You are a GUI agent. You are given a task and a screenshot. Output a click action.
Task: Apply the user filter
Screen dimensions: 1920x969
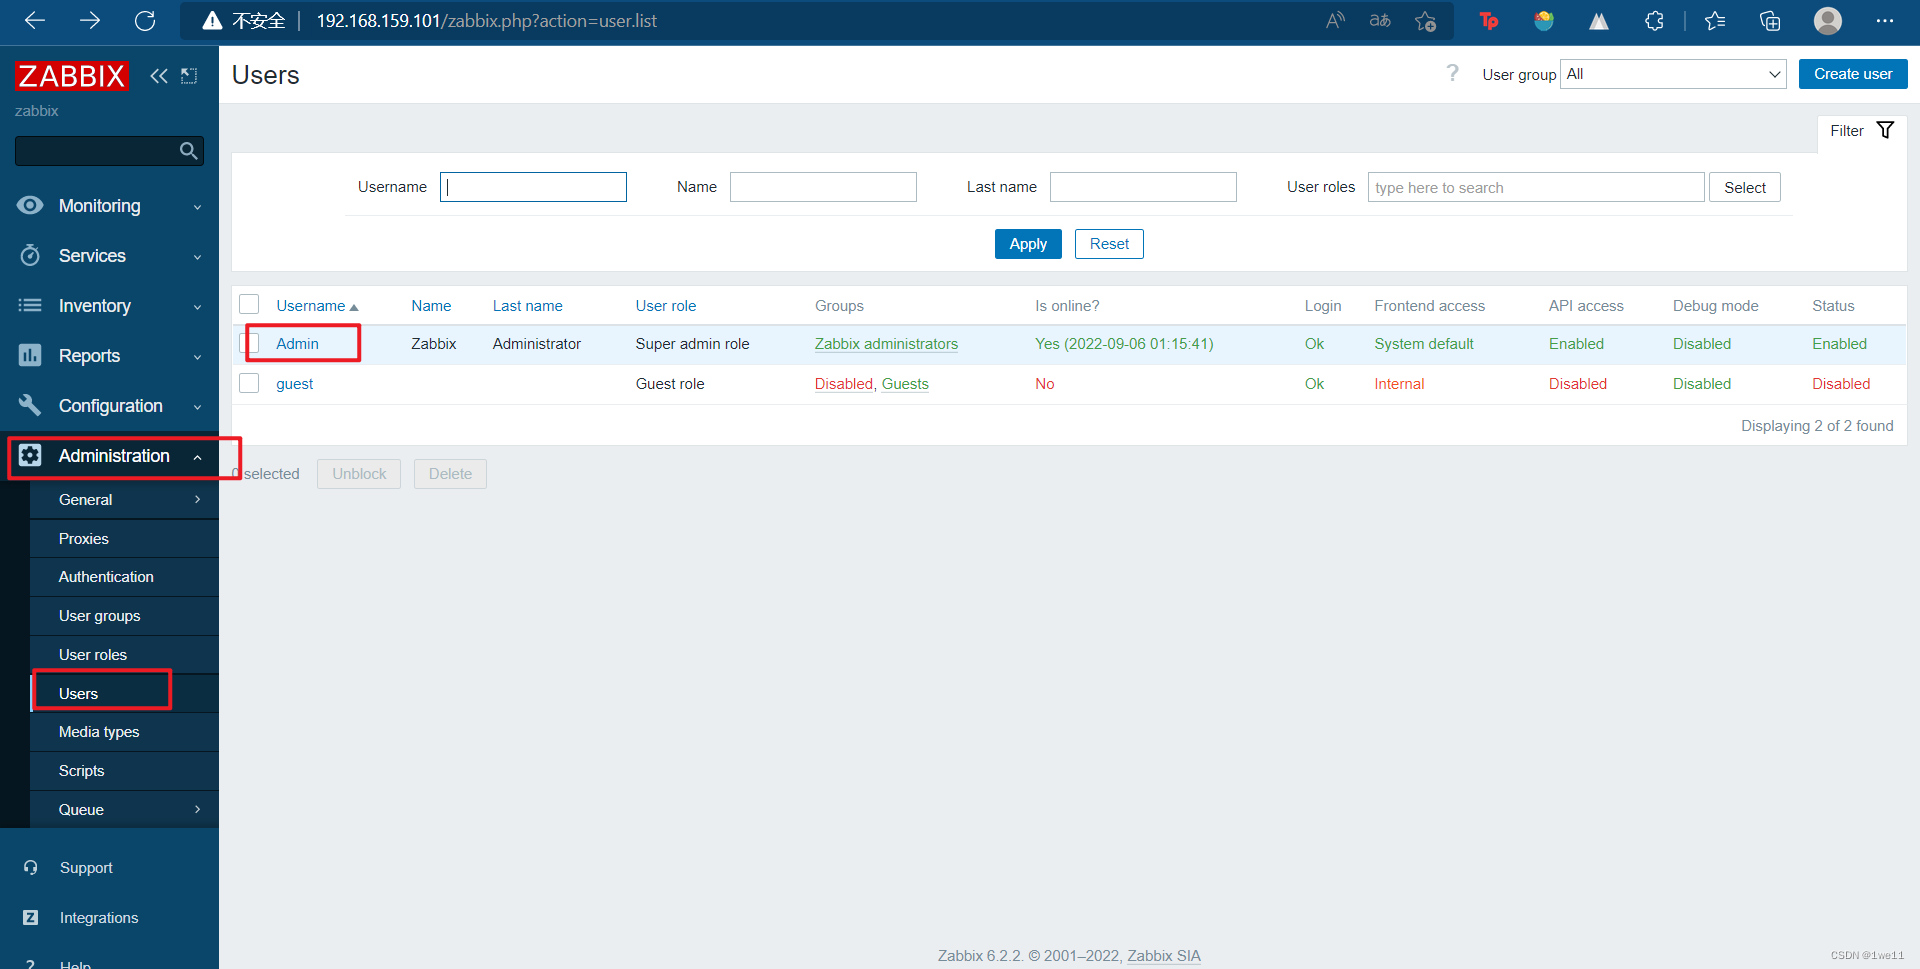[1028, 244]
